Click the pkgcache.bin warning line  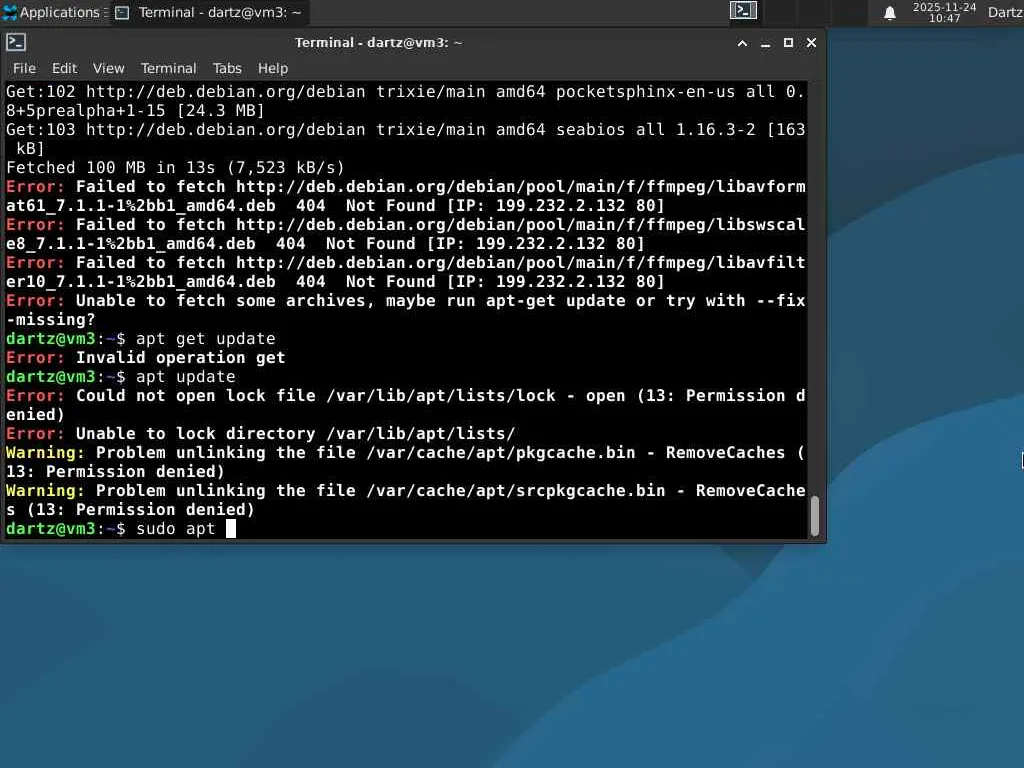(406, 462)
